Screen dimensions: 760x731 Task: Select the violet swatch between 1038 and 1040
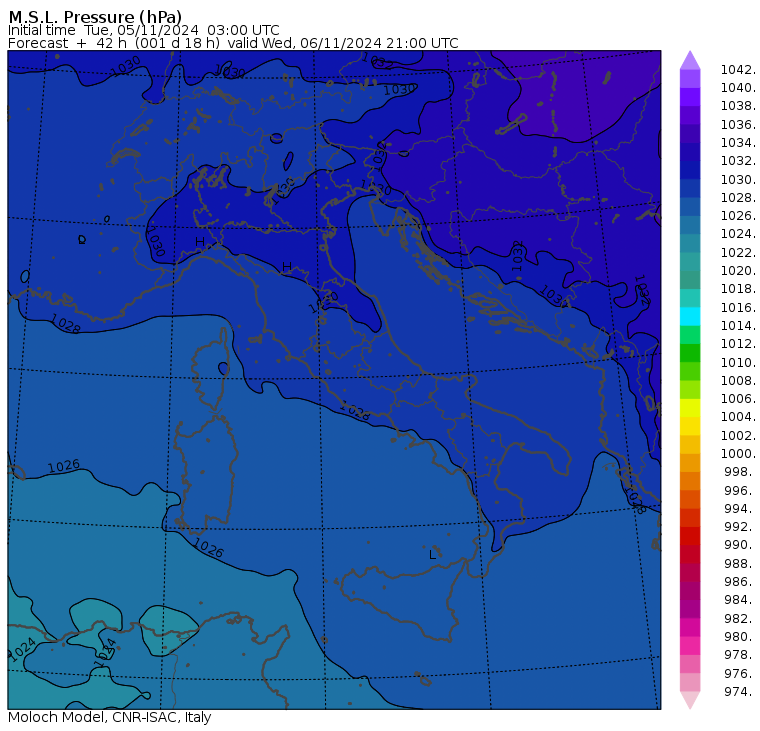coord(690,97)
